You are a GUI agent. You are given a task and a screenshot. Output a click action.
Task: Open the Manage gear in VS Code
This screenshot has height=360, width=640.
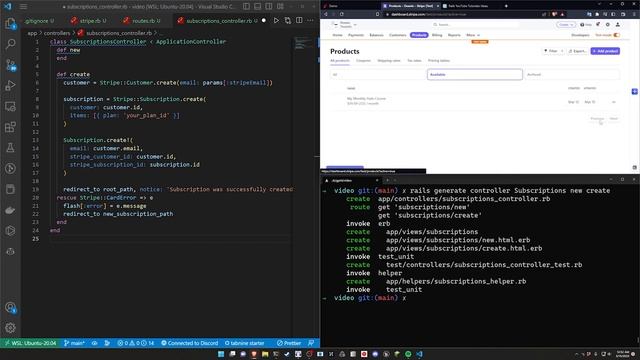(x=11, y=327)
